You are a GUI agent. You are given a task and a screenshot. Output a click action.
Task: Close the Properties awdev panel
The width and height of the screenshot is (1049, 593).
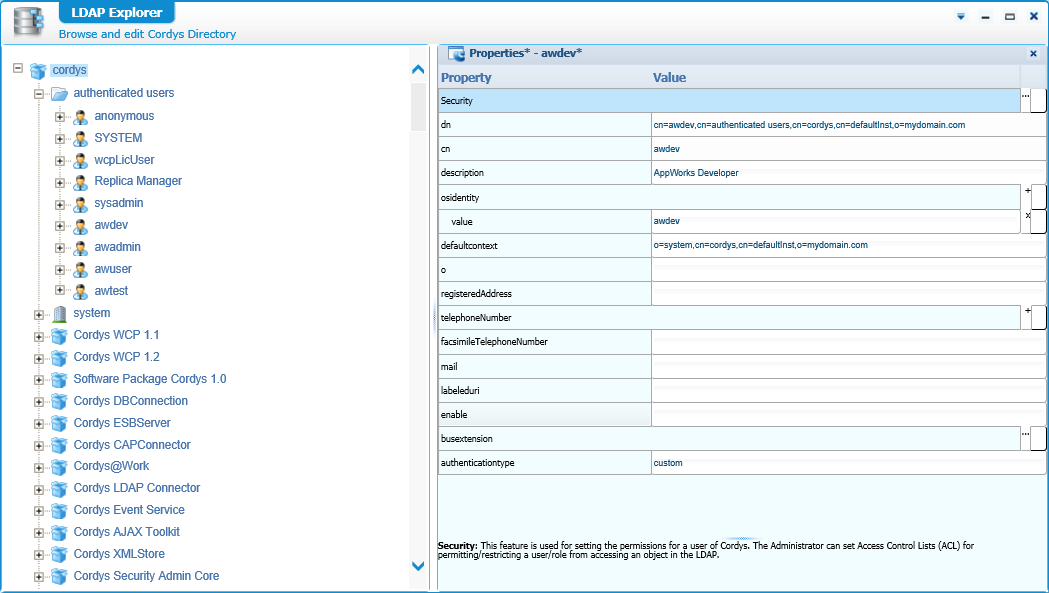[1033, 54]
